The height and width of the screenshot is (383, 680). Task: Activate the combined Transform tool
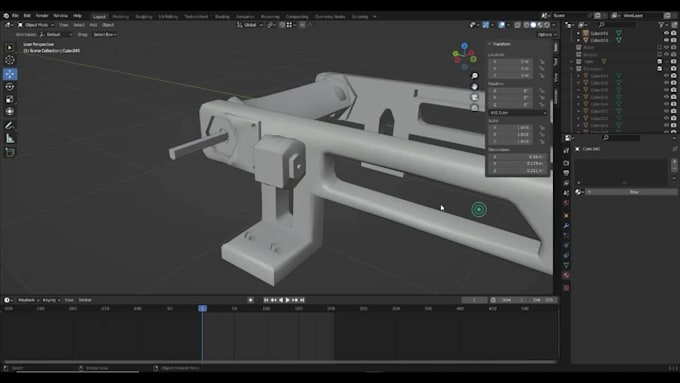click(10, 111)
